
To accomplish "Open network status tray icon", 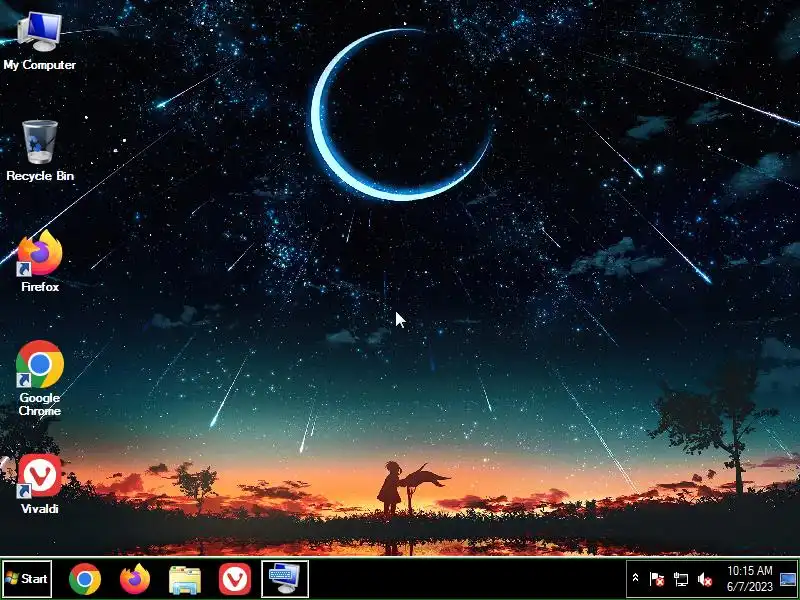I will click(x=681, y=579).
